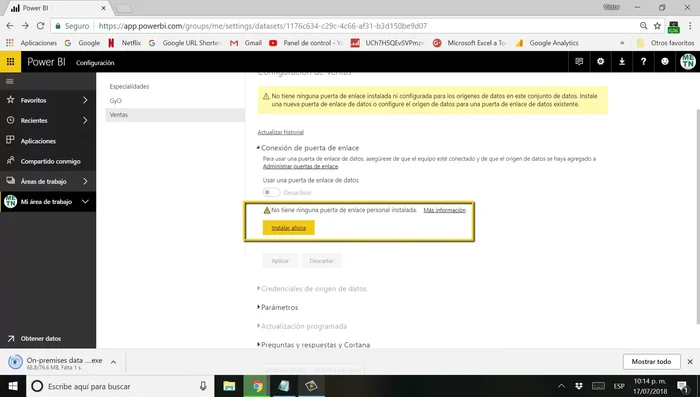700x397 pixels.
Task: Open the user profile avatar in header
Action: [x=688, y=62]
